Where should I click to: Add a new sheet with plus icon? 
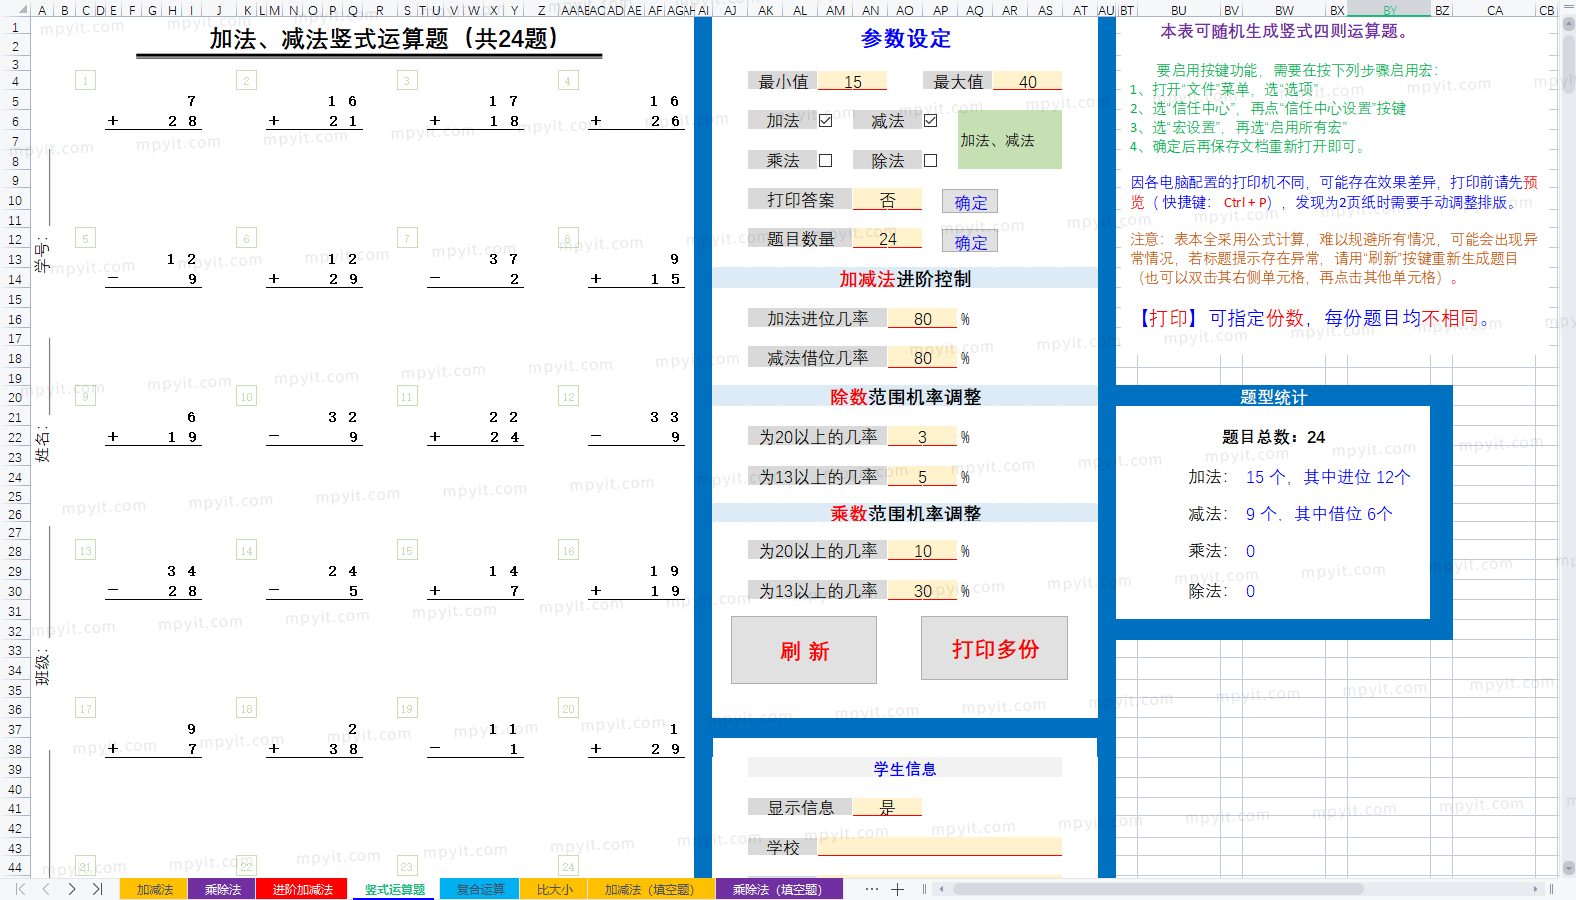coord(898,889)
